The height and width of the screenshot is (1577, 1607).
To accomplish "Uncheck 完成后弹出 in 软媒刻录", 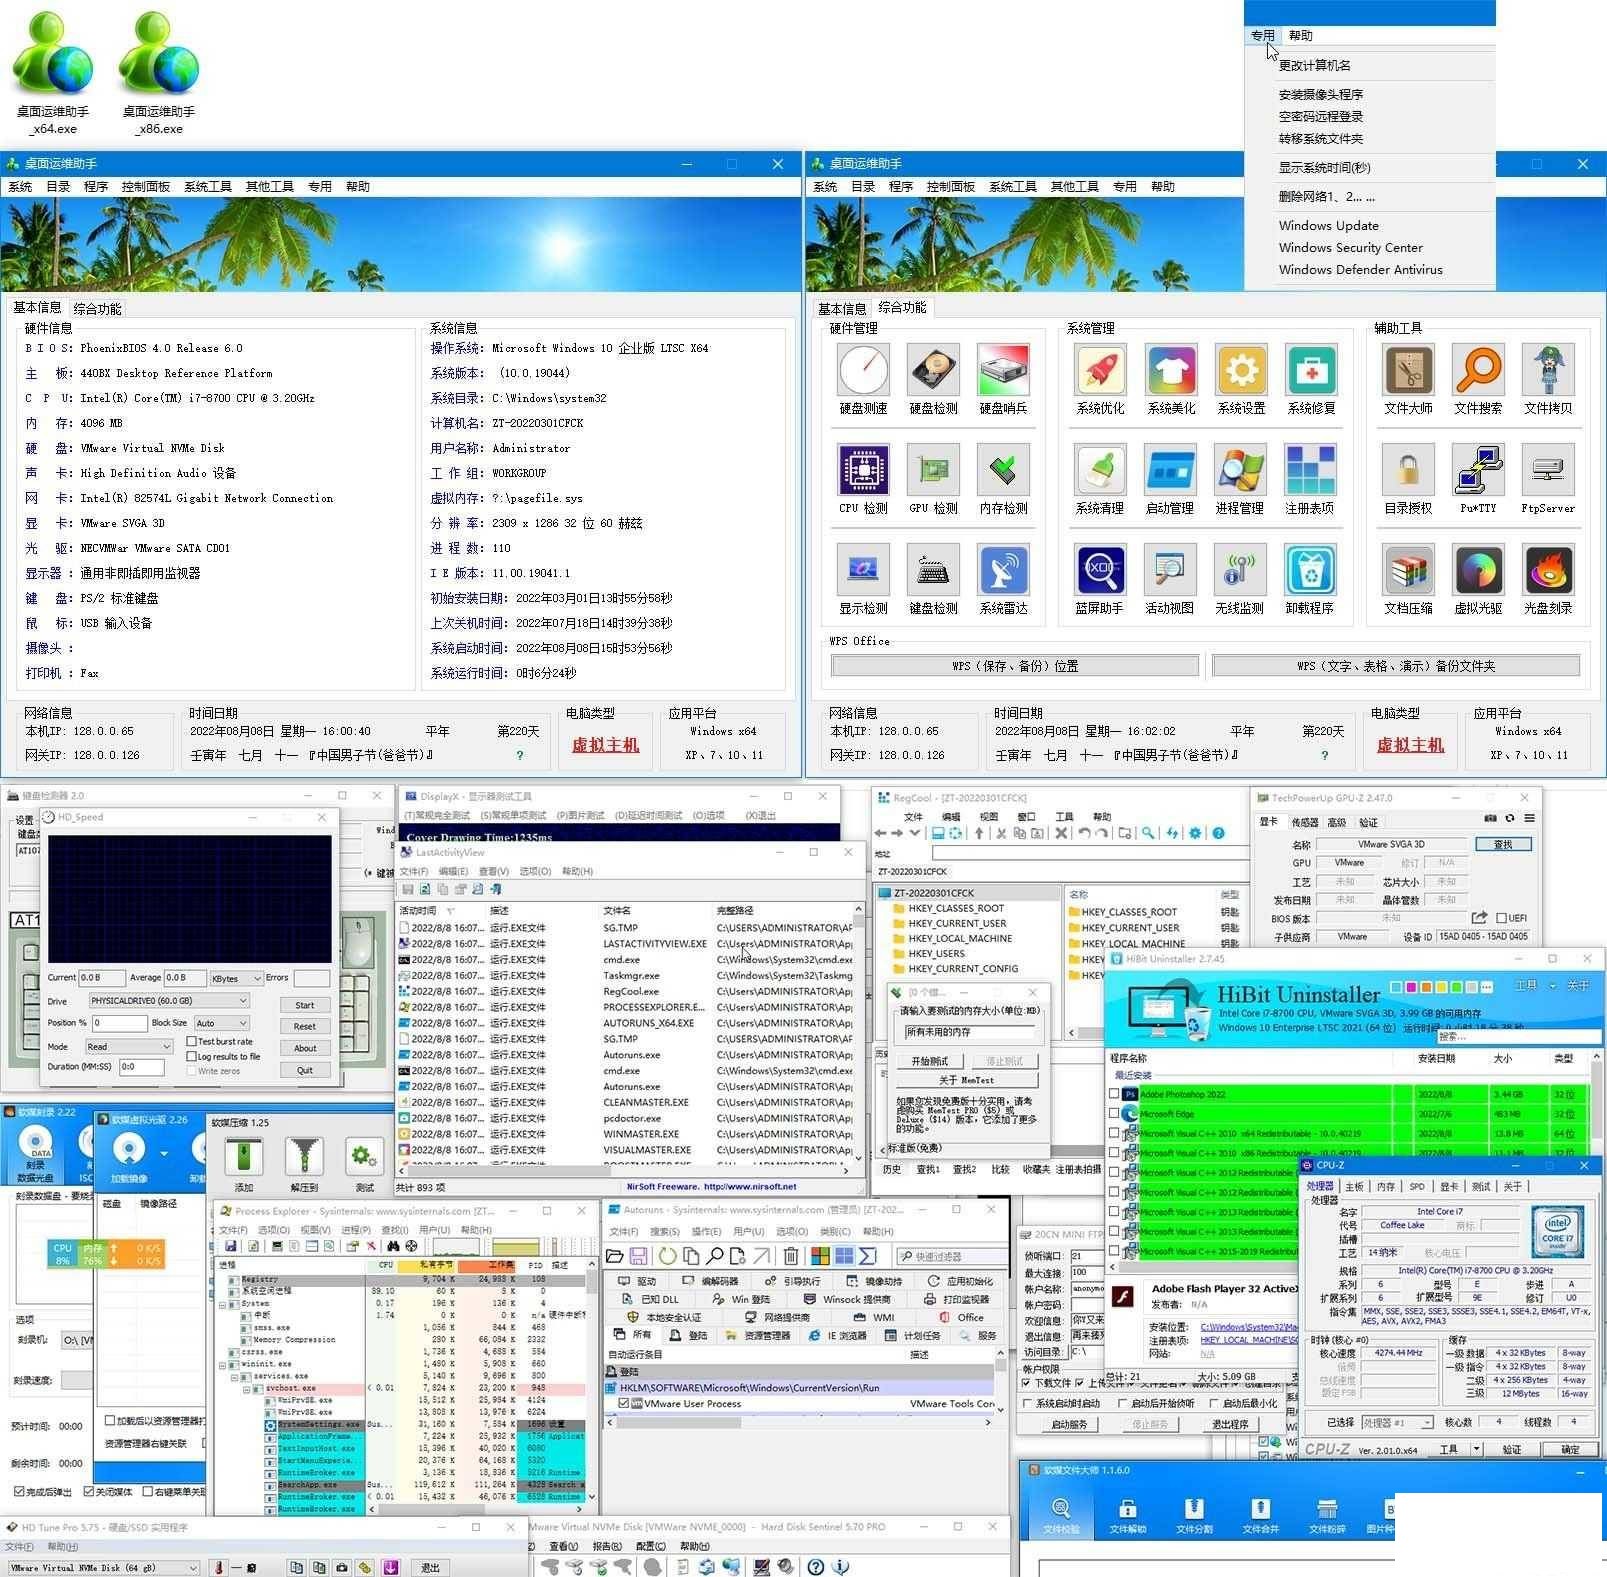I will tap(19, 1491).
